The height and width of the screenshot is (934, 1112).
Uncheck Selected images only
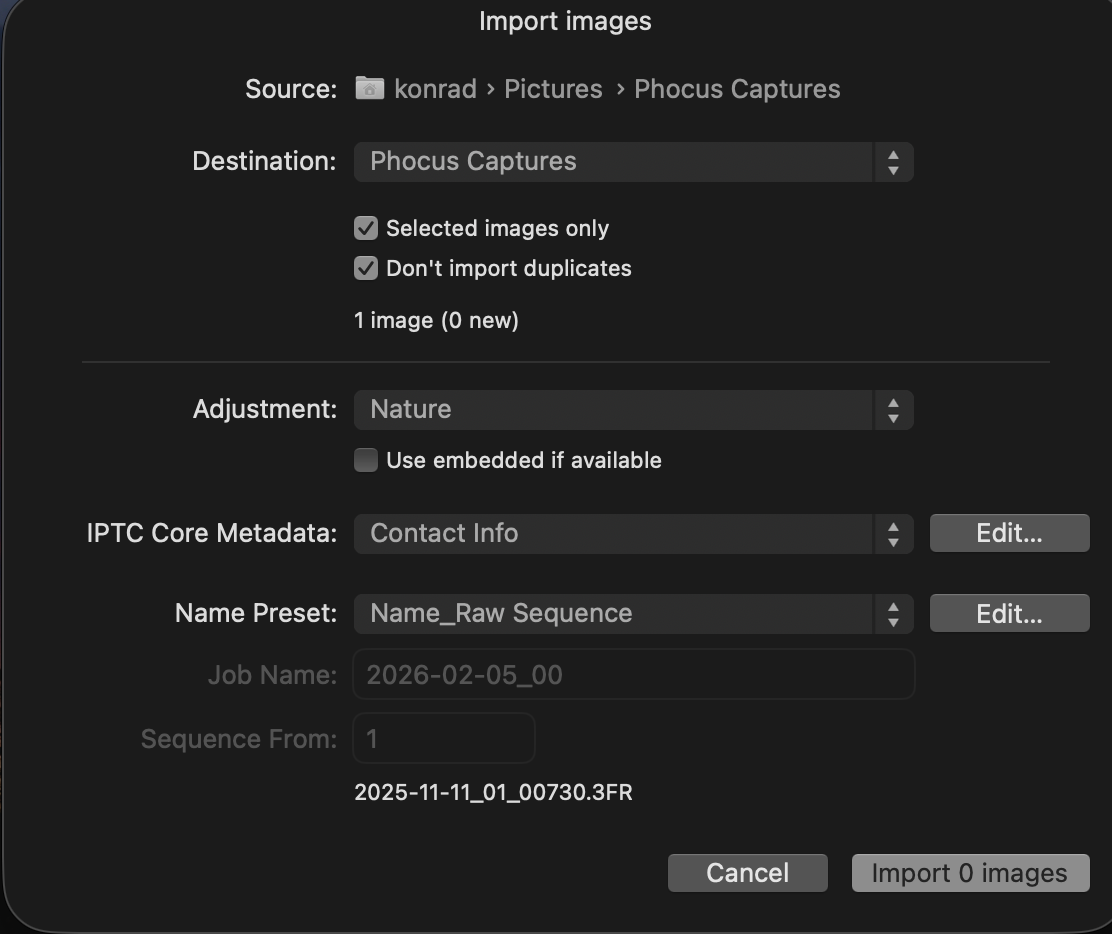[x=366, y=228]
